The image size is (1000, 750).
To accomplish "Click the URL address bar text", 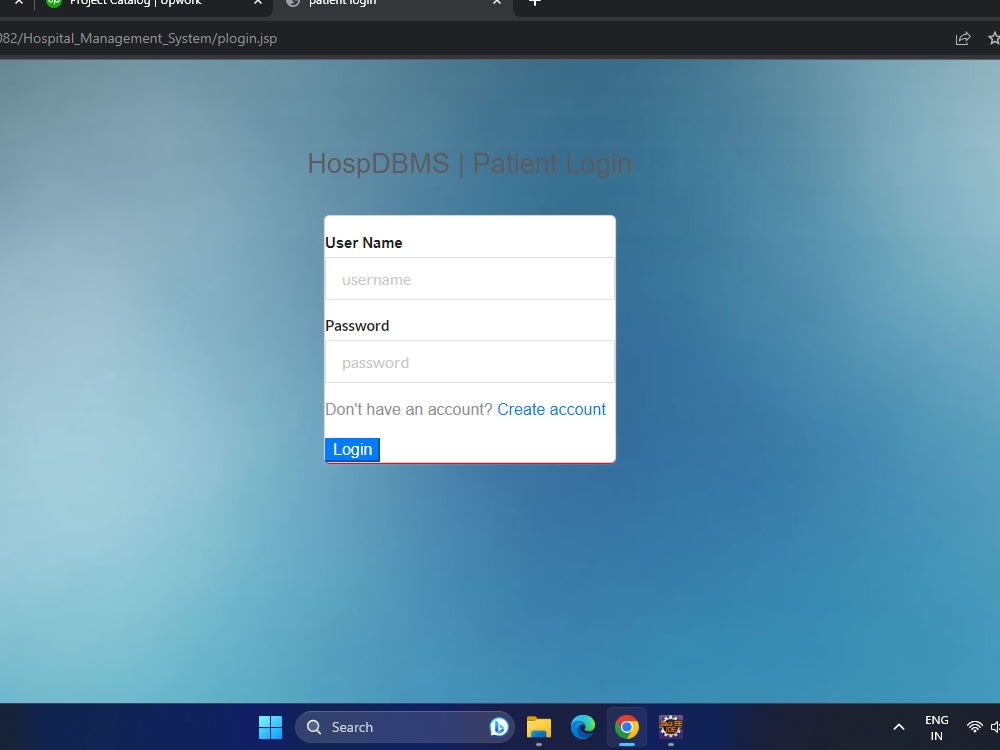I will (138, 39).
